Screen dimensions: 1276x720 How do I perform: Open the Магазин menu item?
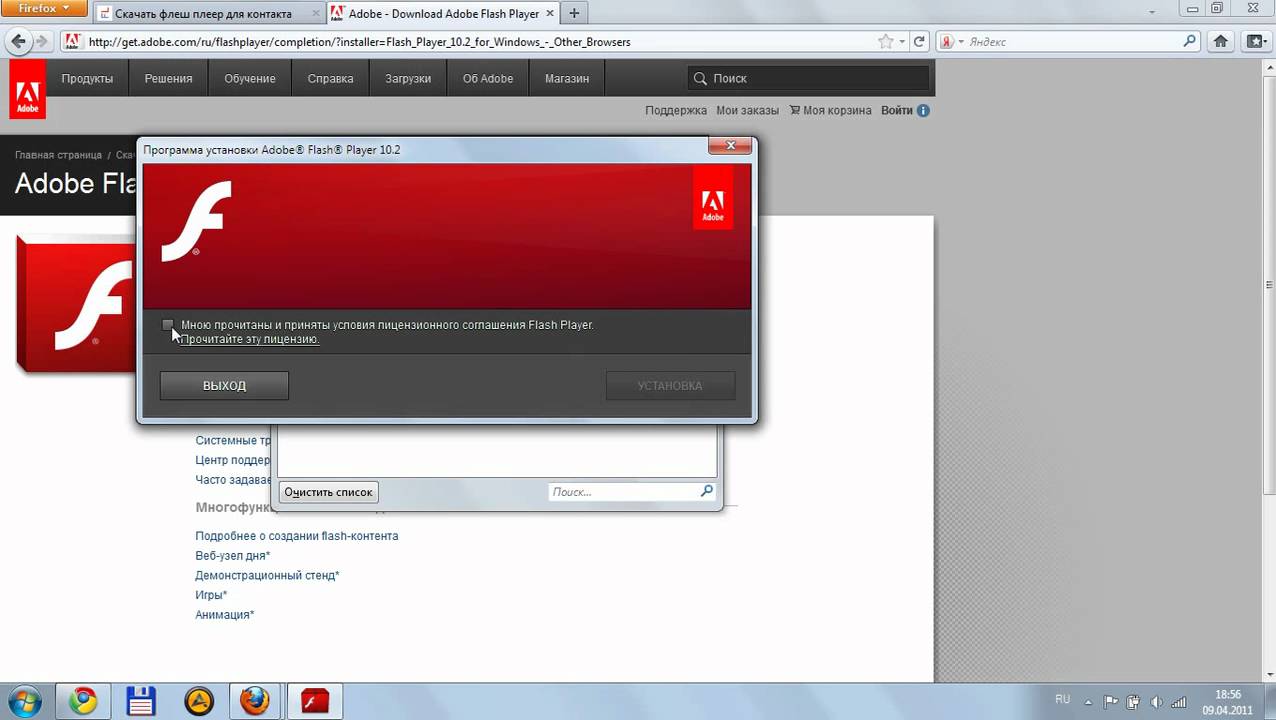tap(567, 78)
